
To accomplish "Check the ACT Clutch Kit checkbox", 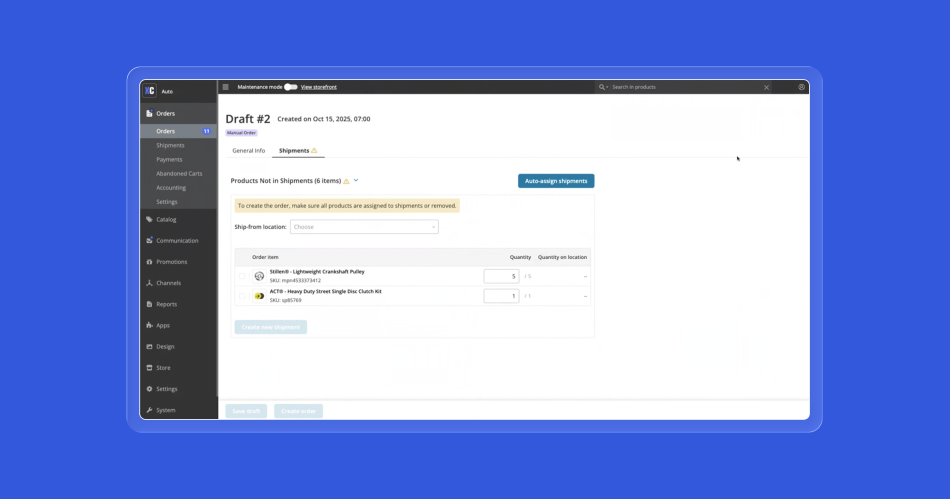I will coord(242,296).
